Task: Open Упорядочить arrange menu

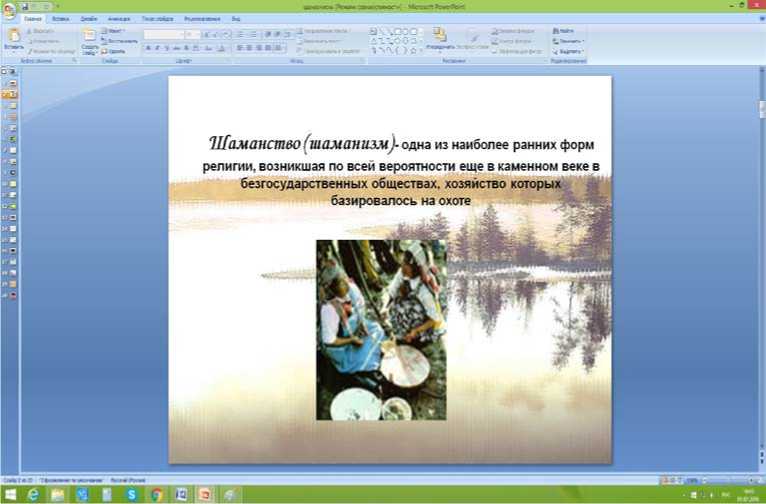Action: click(440, 39)
